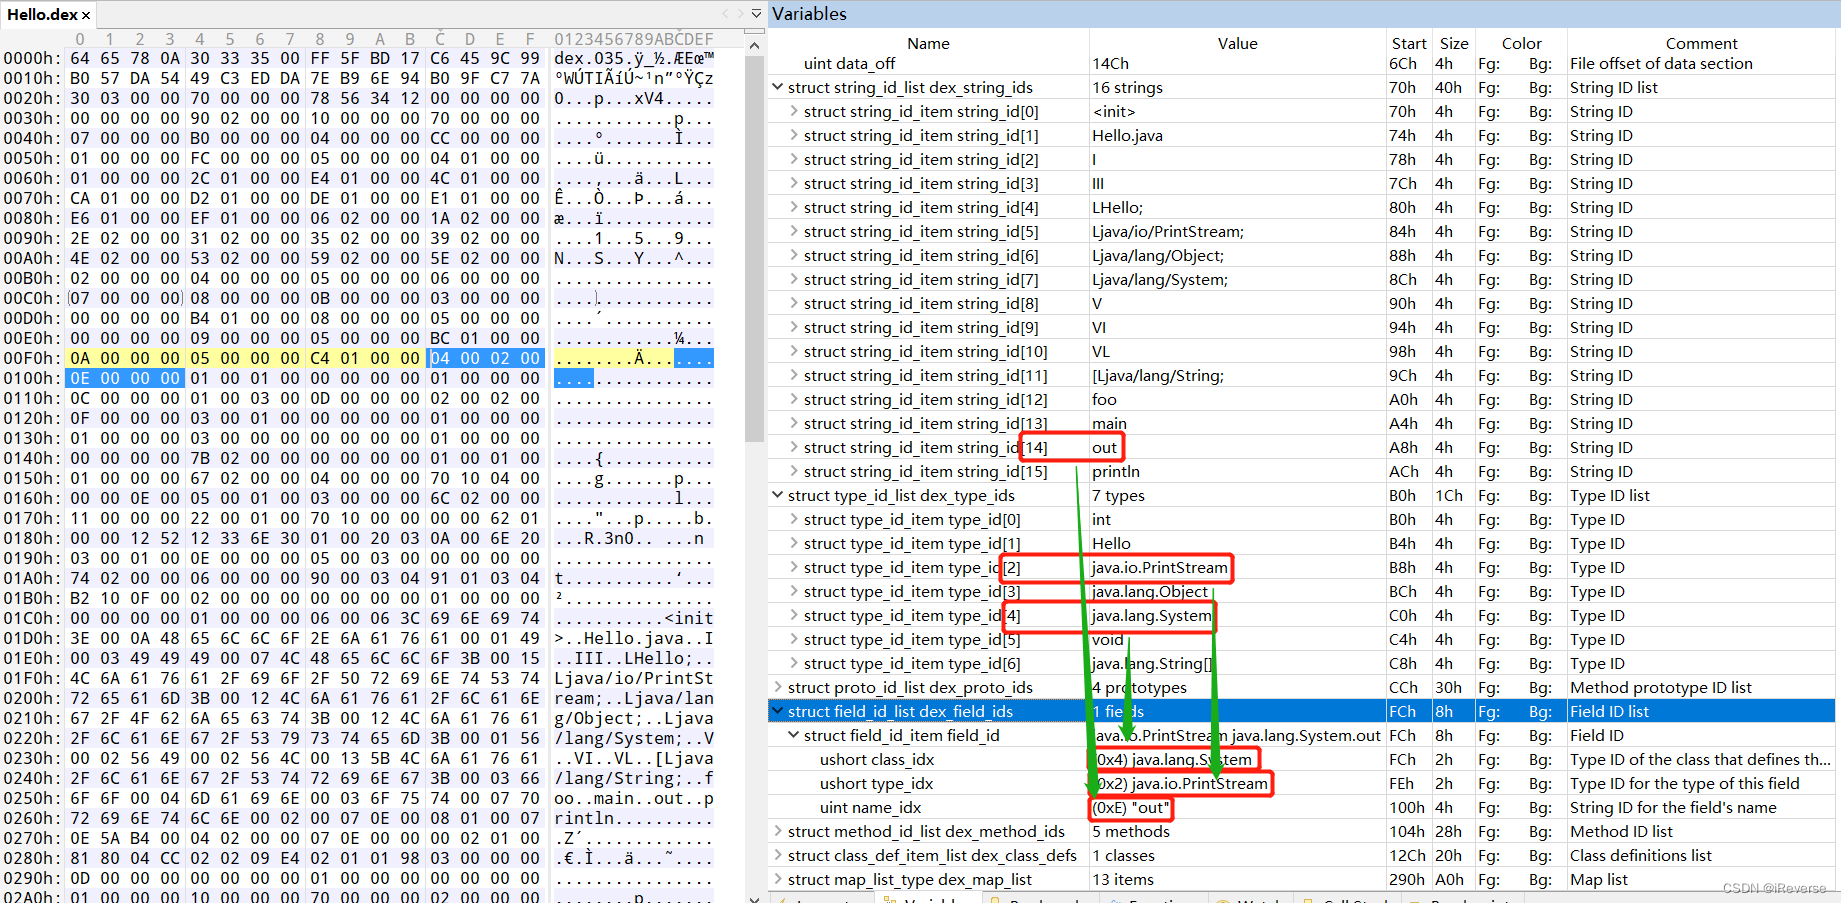Viewport: 1841px width, 903px height.
Task: Click comment 'File offset of data section'
Action: point(1661,63)
